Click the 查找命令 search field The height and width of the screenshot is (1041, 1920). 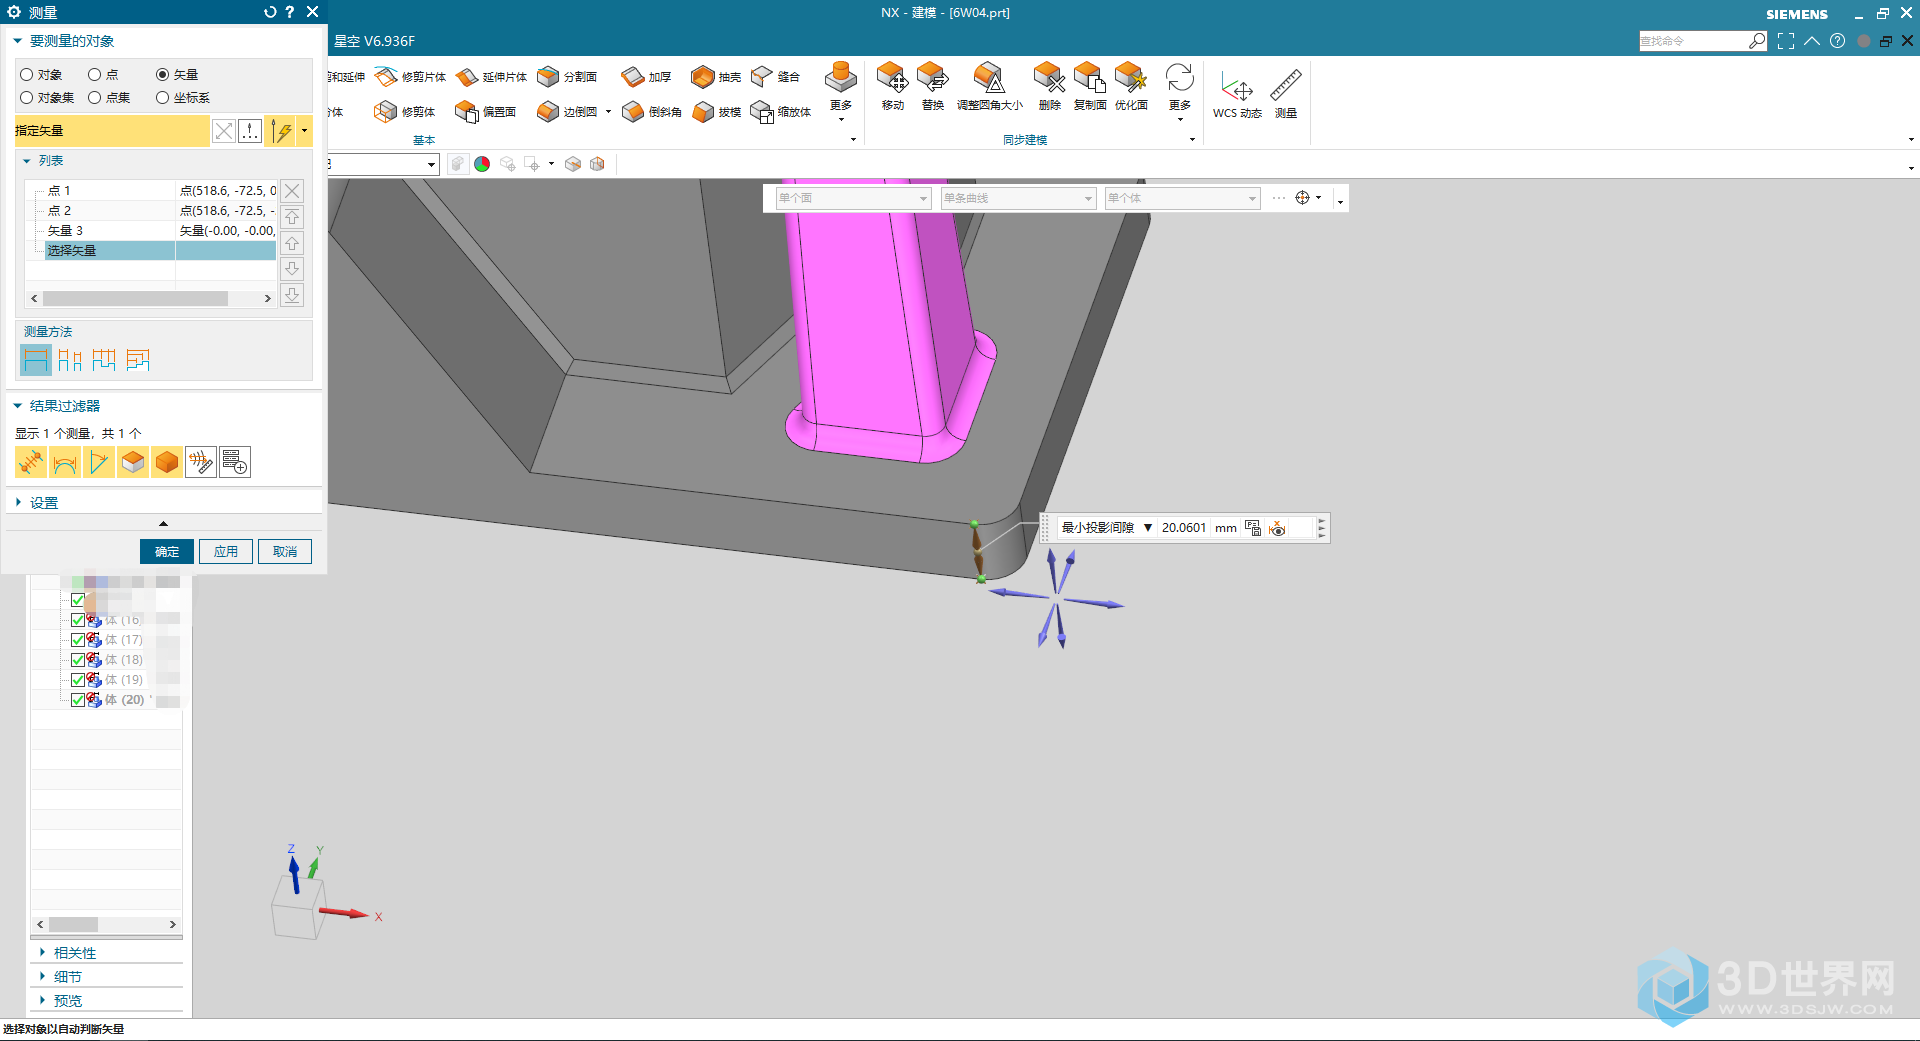coord(1693,41)
